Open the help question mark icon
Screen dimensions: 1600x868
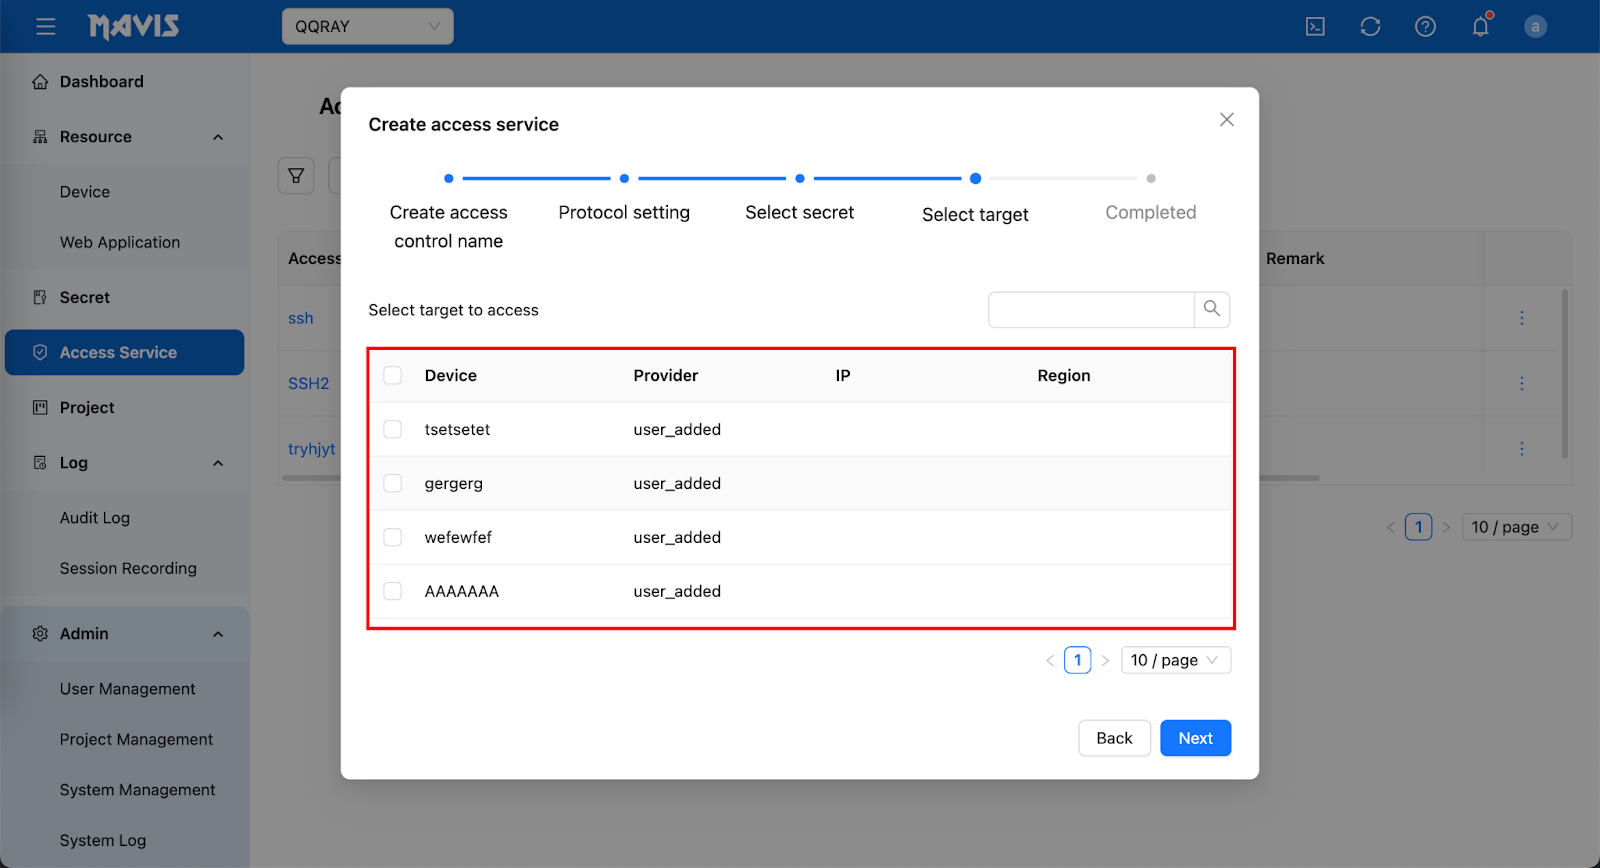coord(1425,27)
